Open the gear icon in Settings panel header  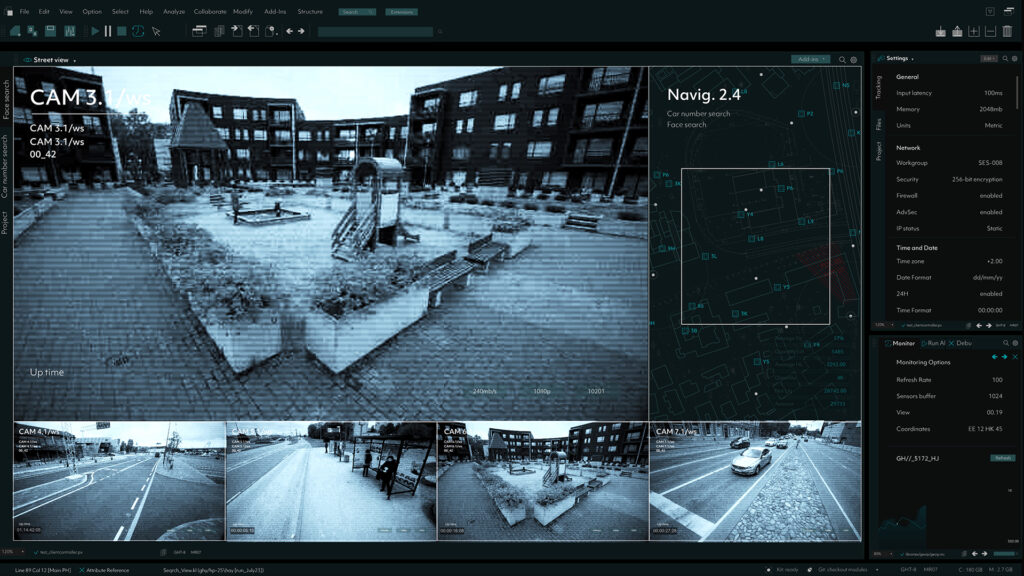click(1012, 58)
